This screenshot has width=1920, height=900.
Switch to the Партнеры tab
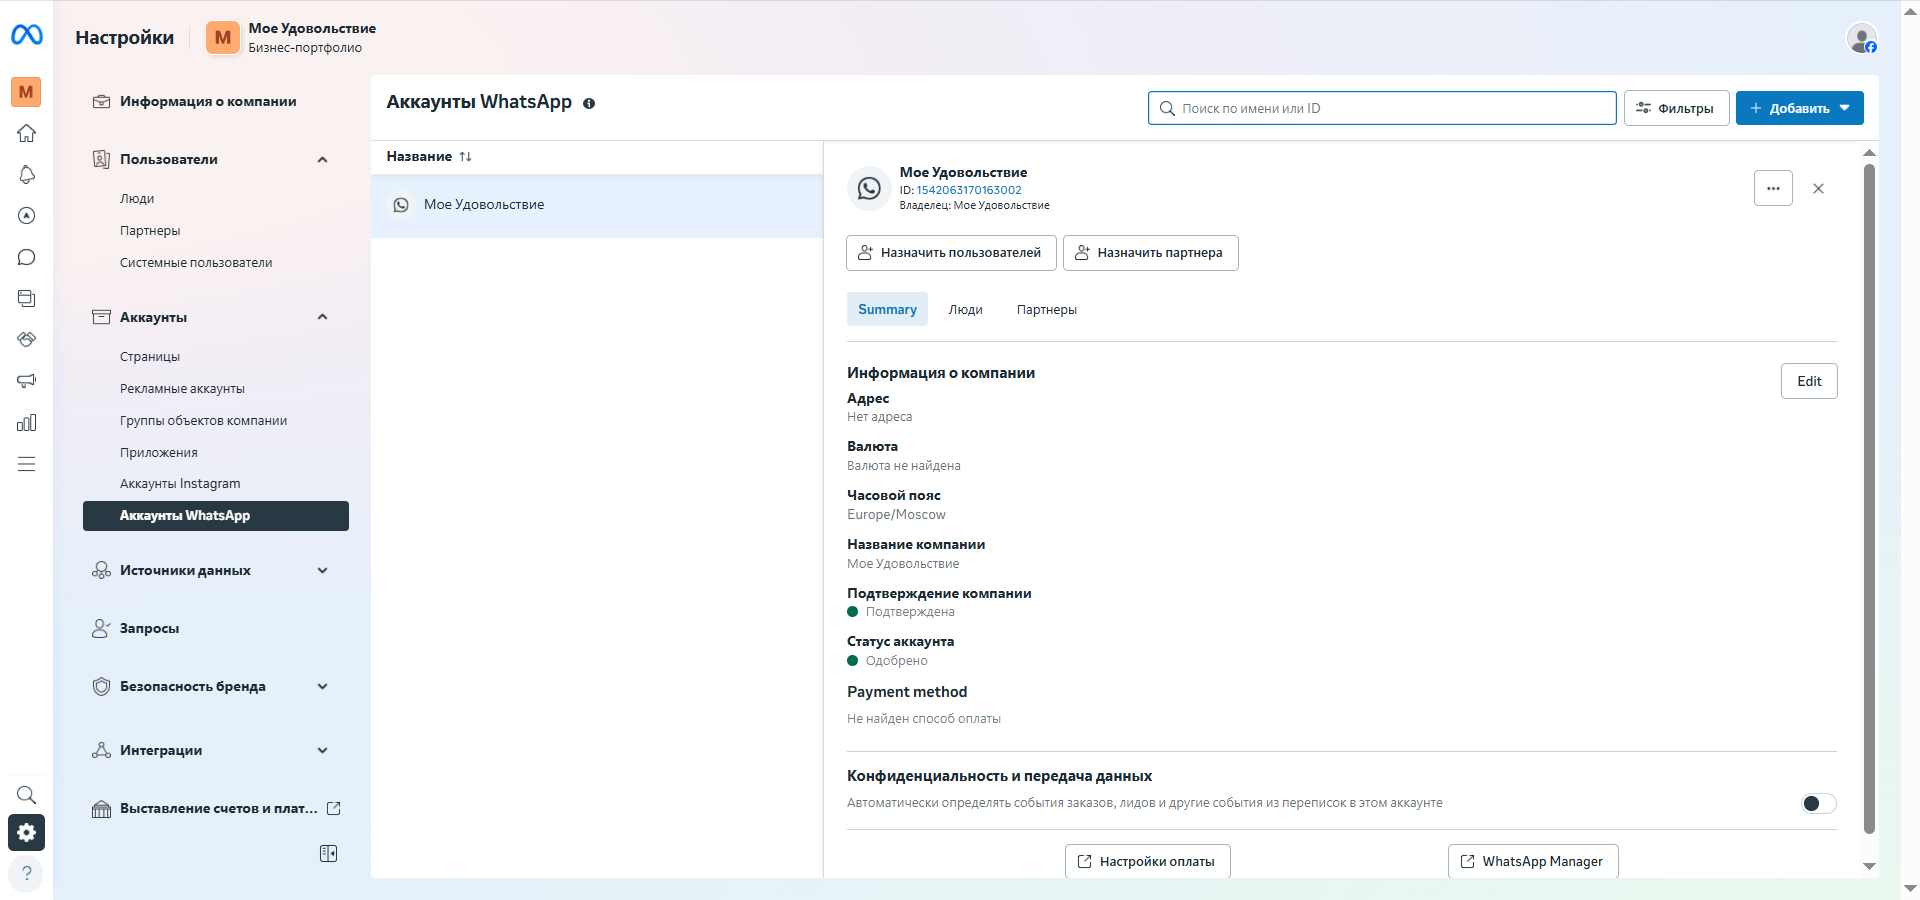point(1046,310)
